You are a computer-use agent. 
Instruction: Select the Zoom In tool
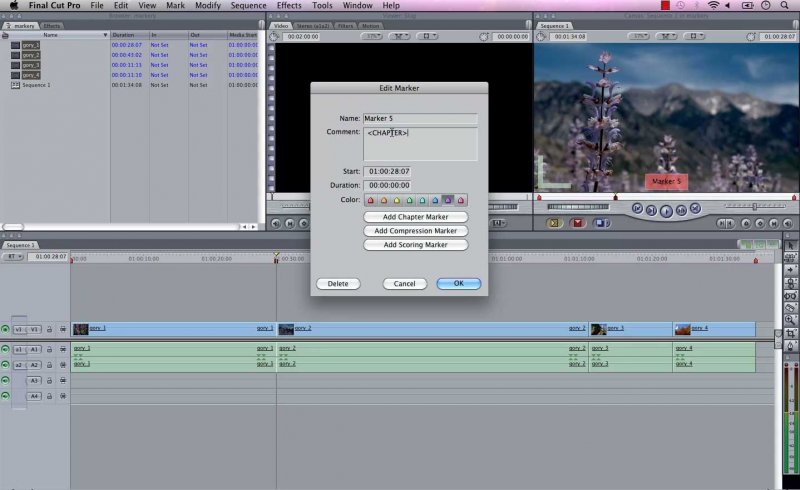tap(791, 320)
